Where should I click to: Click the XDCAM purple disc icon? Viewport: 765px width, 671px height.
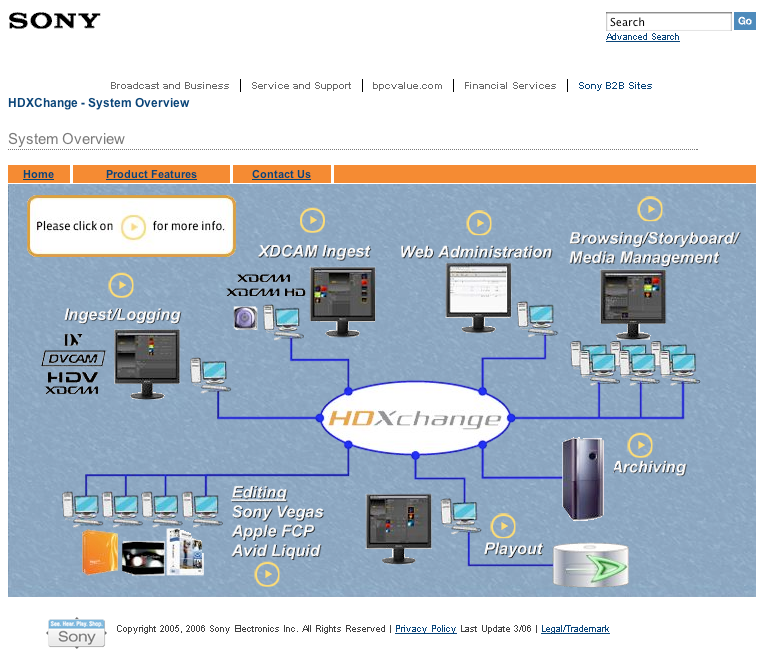coord(245,318)
